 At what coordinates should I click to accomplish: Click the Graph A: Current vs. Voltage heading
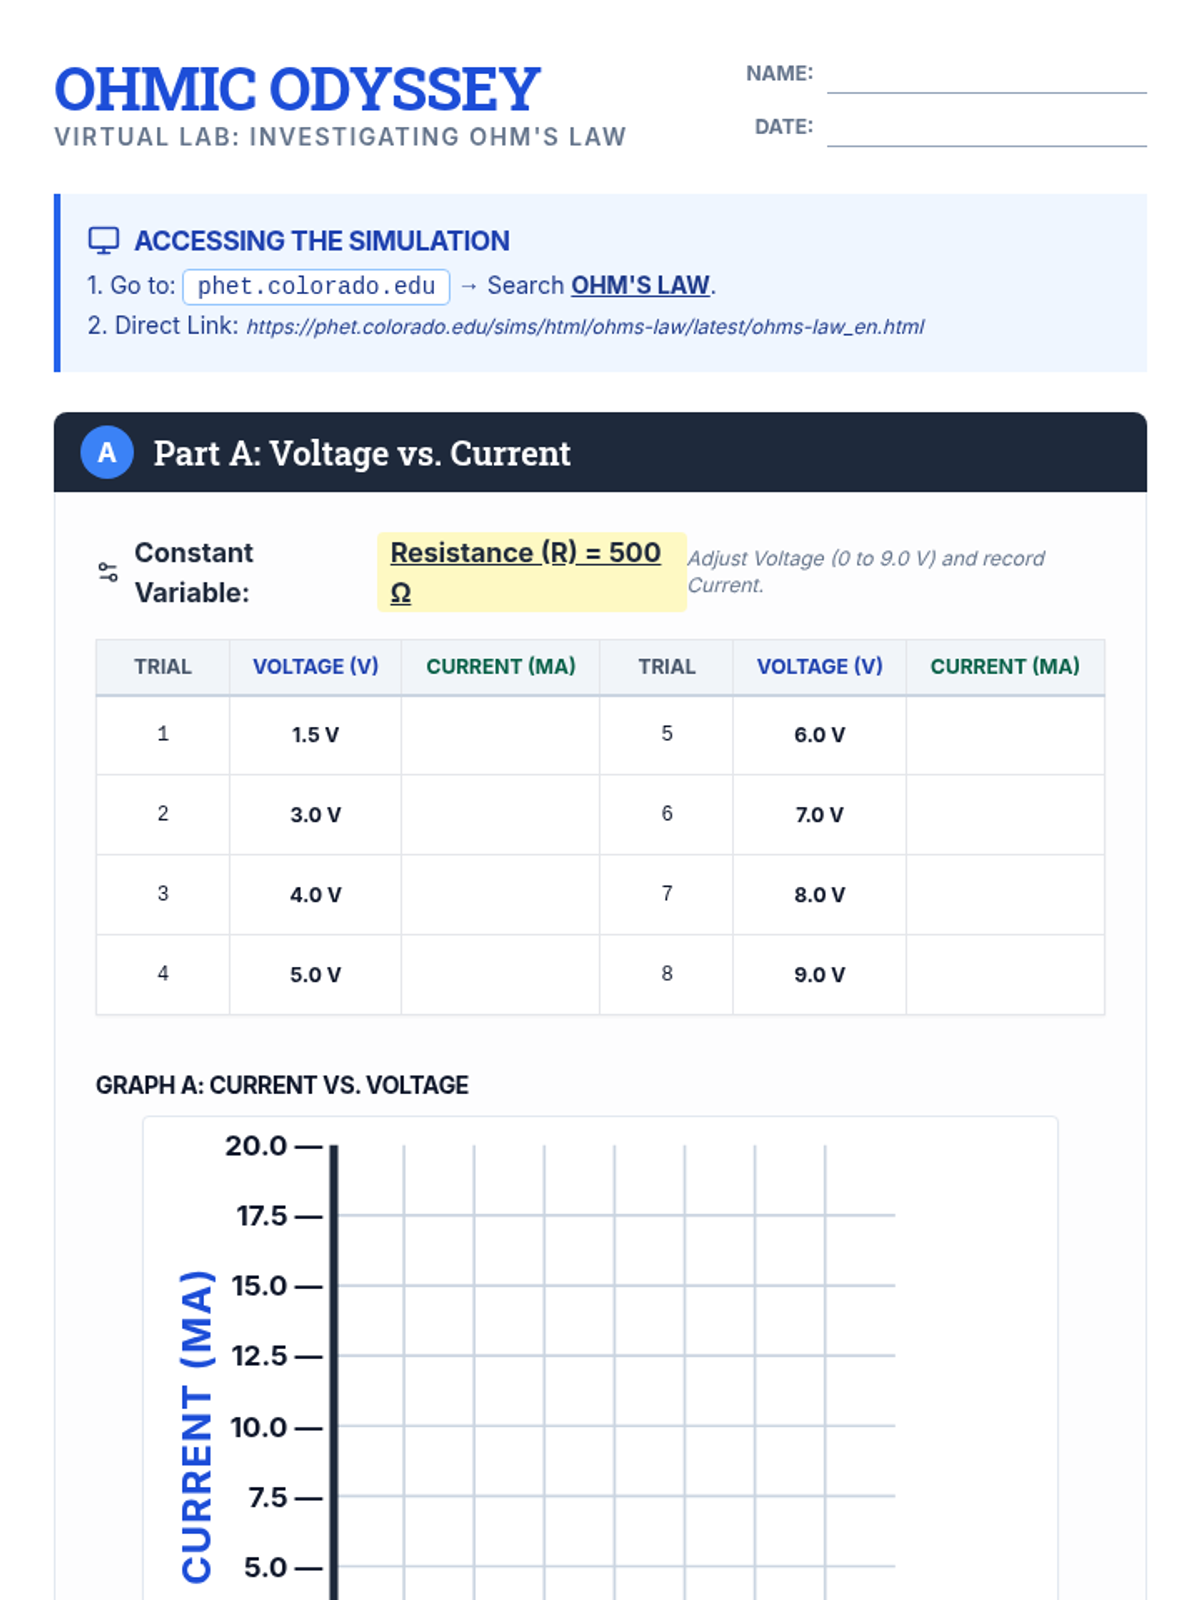click(282, 1085)
